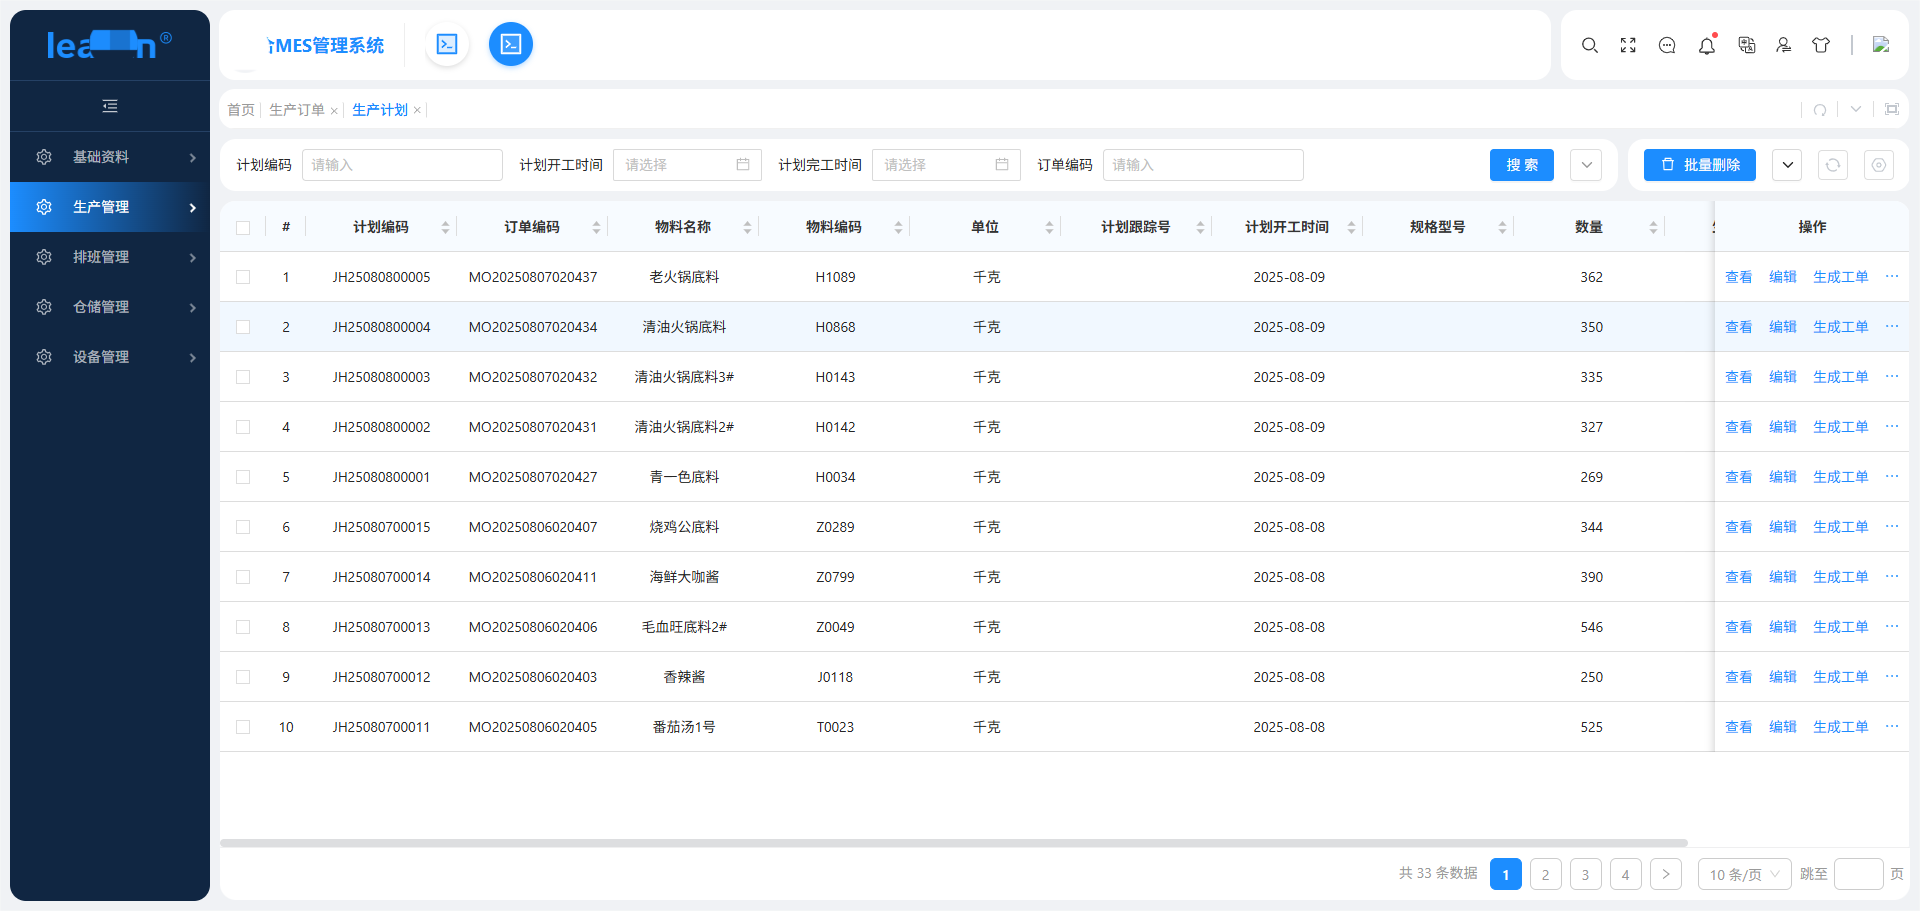Open calendar for 计划开工时间 field
The width and height of the screenshot is (1920, 911).
click(x=743, y=165)
